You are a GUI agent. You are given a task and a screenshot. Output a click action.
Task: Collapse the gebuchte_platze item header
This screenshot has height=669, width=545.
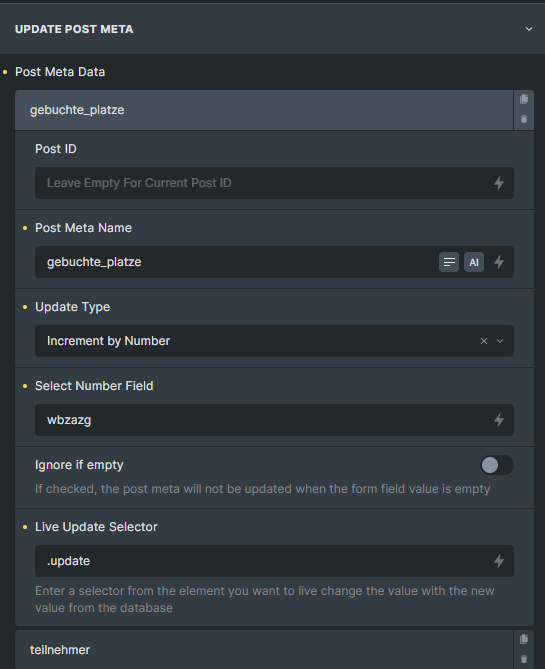click(264, 110)
